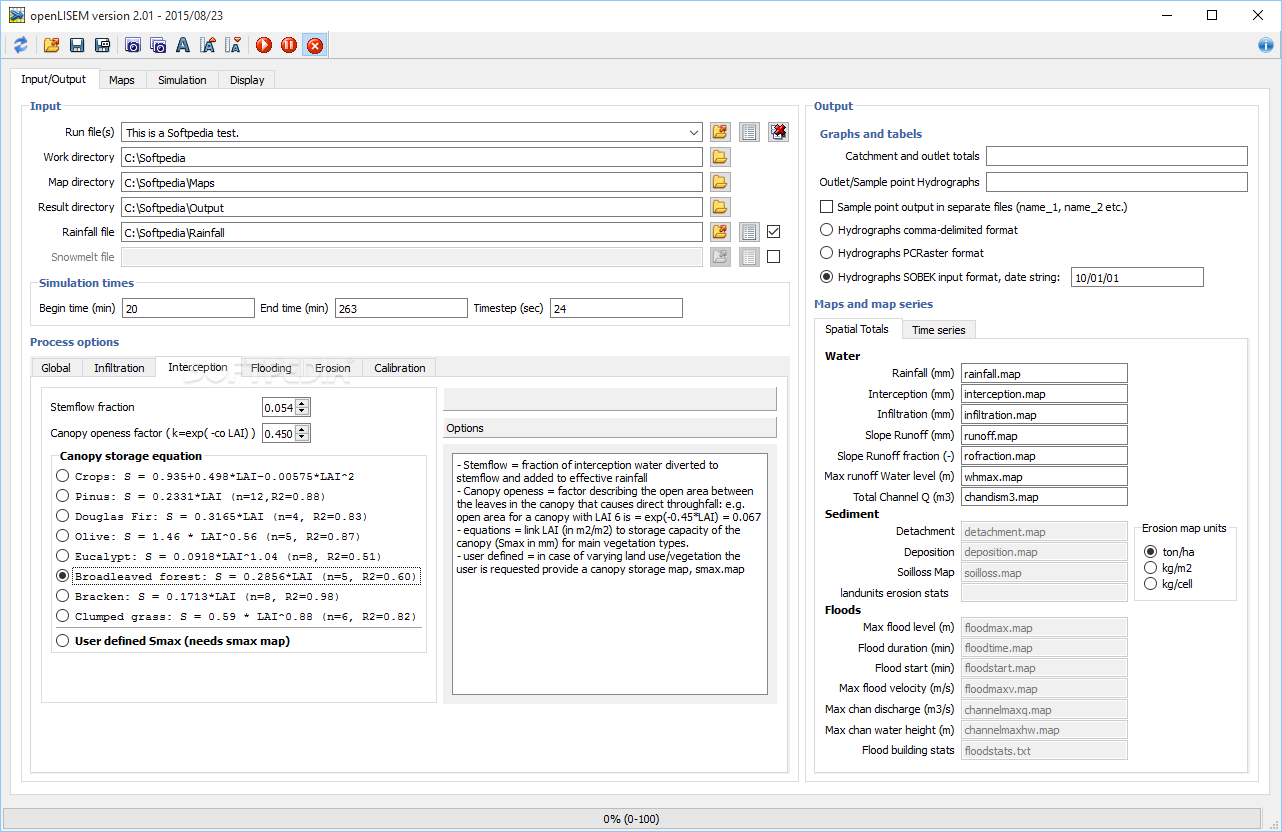Browse for Work directory folder
This screenshot has width=1282, height=832.
coord(720,157)
